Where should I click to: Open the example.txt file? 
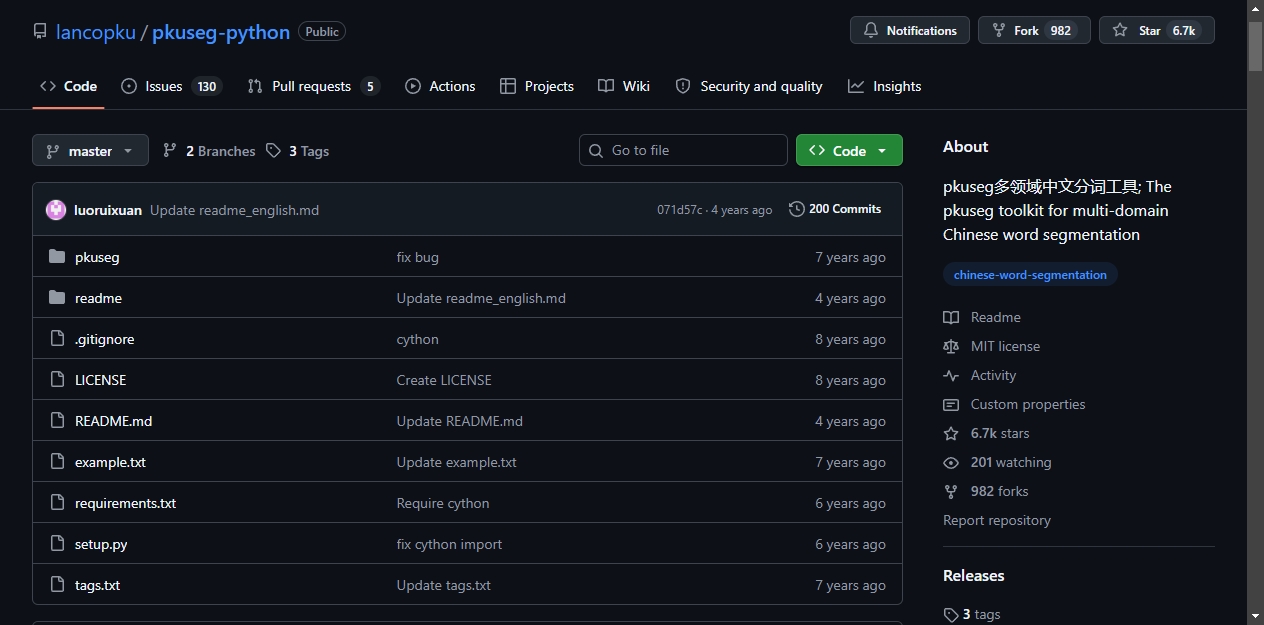click(x=110, y=462)
